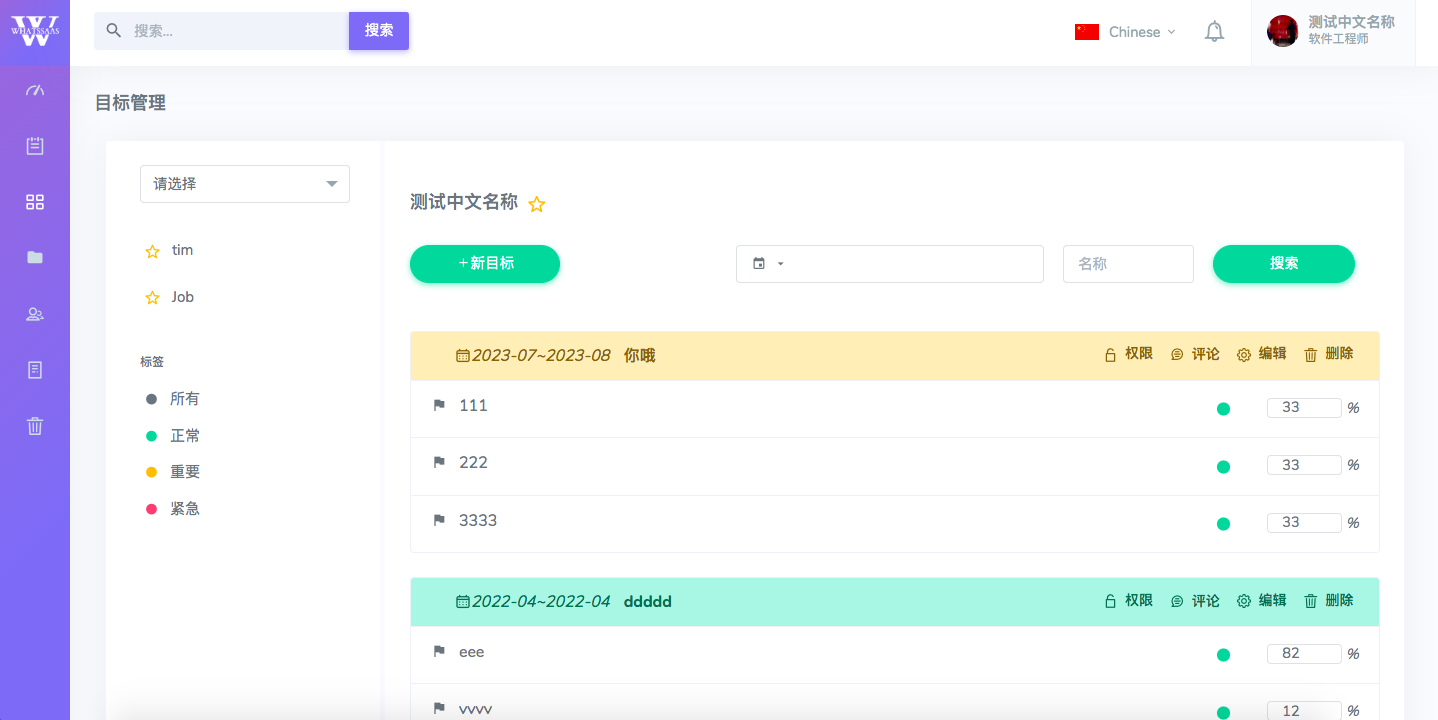The width and height of the screenshot is (1438, 720).
Task: Open the trash icon in the sidebar
Action: [35, 426]
